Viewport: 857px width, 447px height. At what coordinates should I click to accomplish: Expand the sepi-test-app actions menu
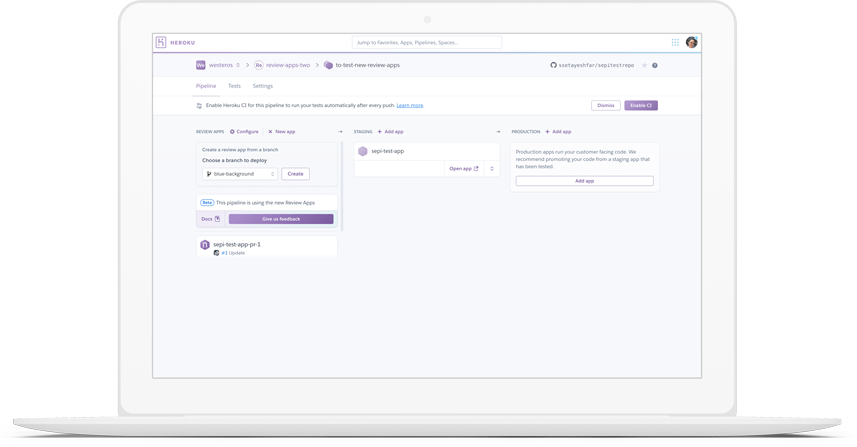point(492,169)
